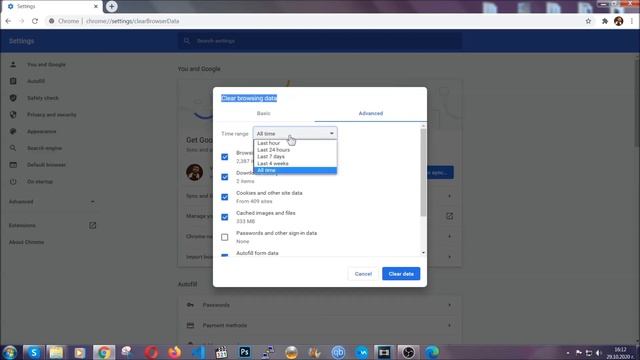Choose Last hour from the time range
This screenshot has width=640, height=360.
click(x=295, y=143)
